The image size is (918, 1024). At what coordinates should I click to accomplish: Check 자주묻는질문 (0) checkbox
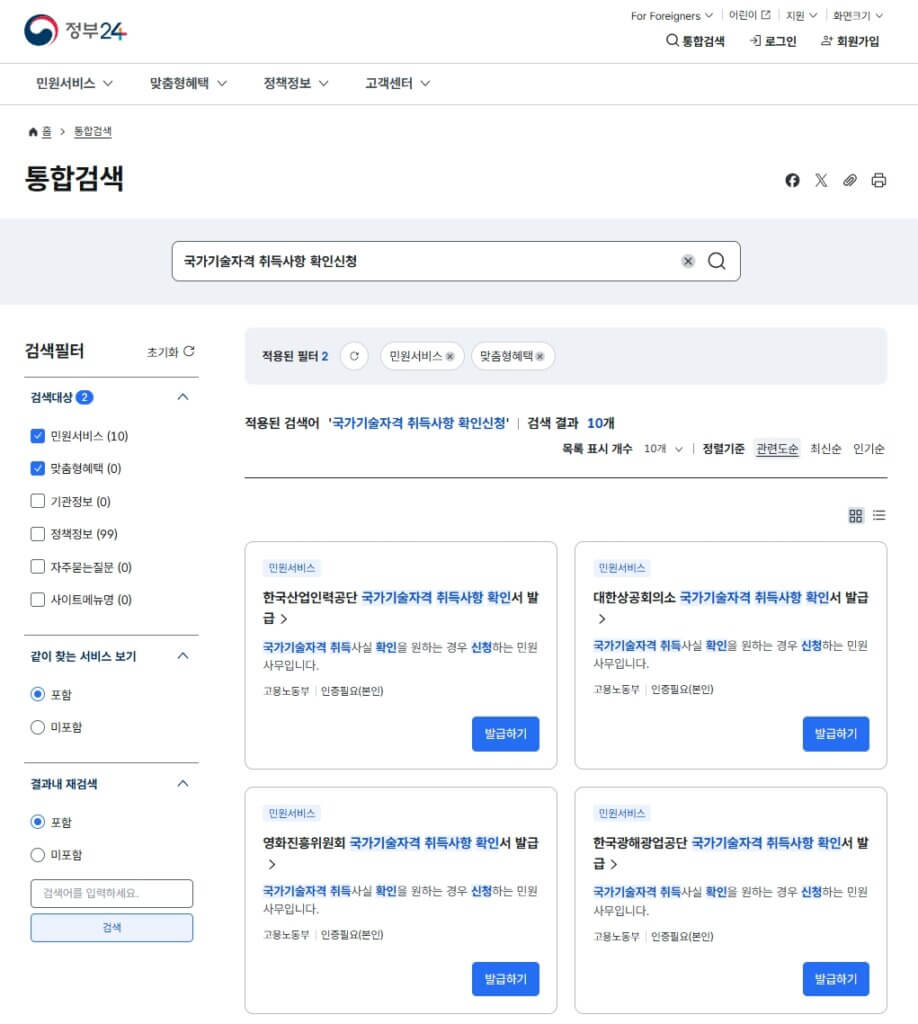click(x=38, y=566)
